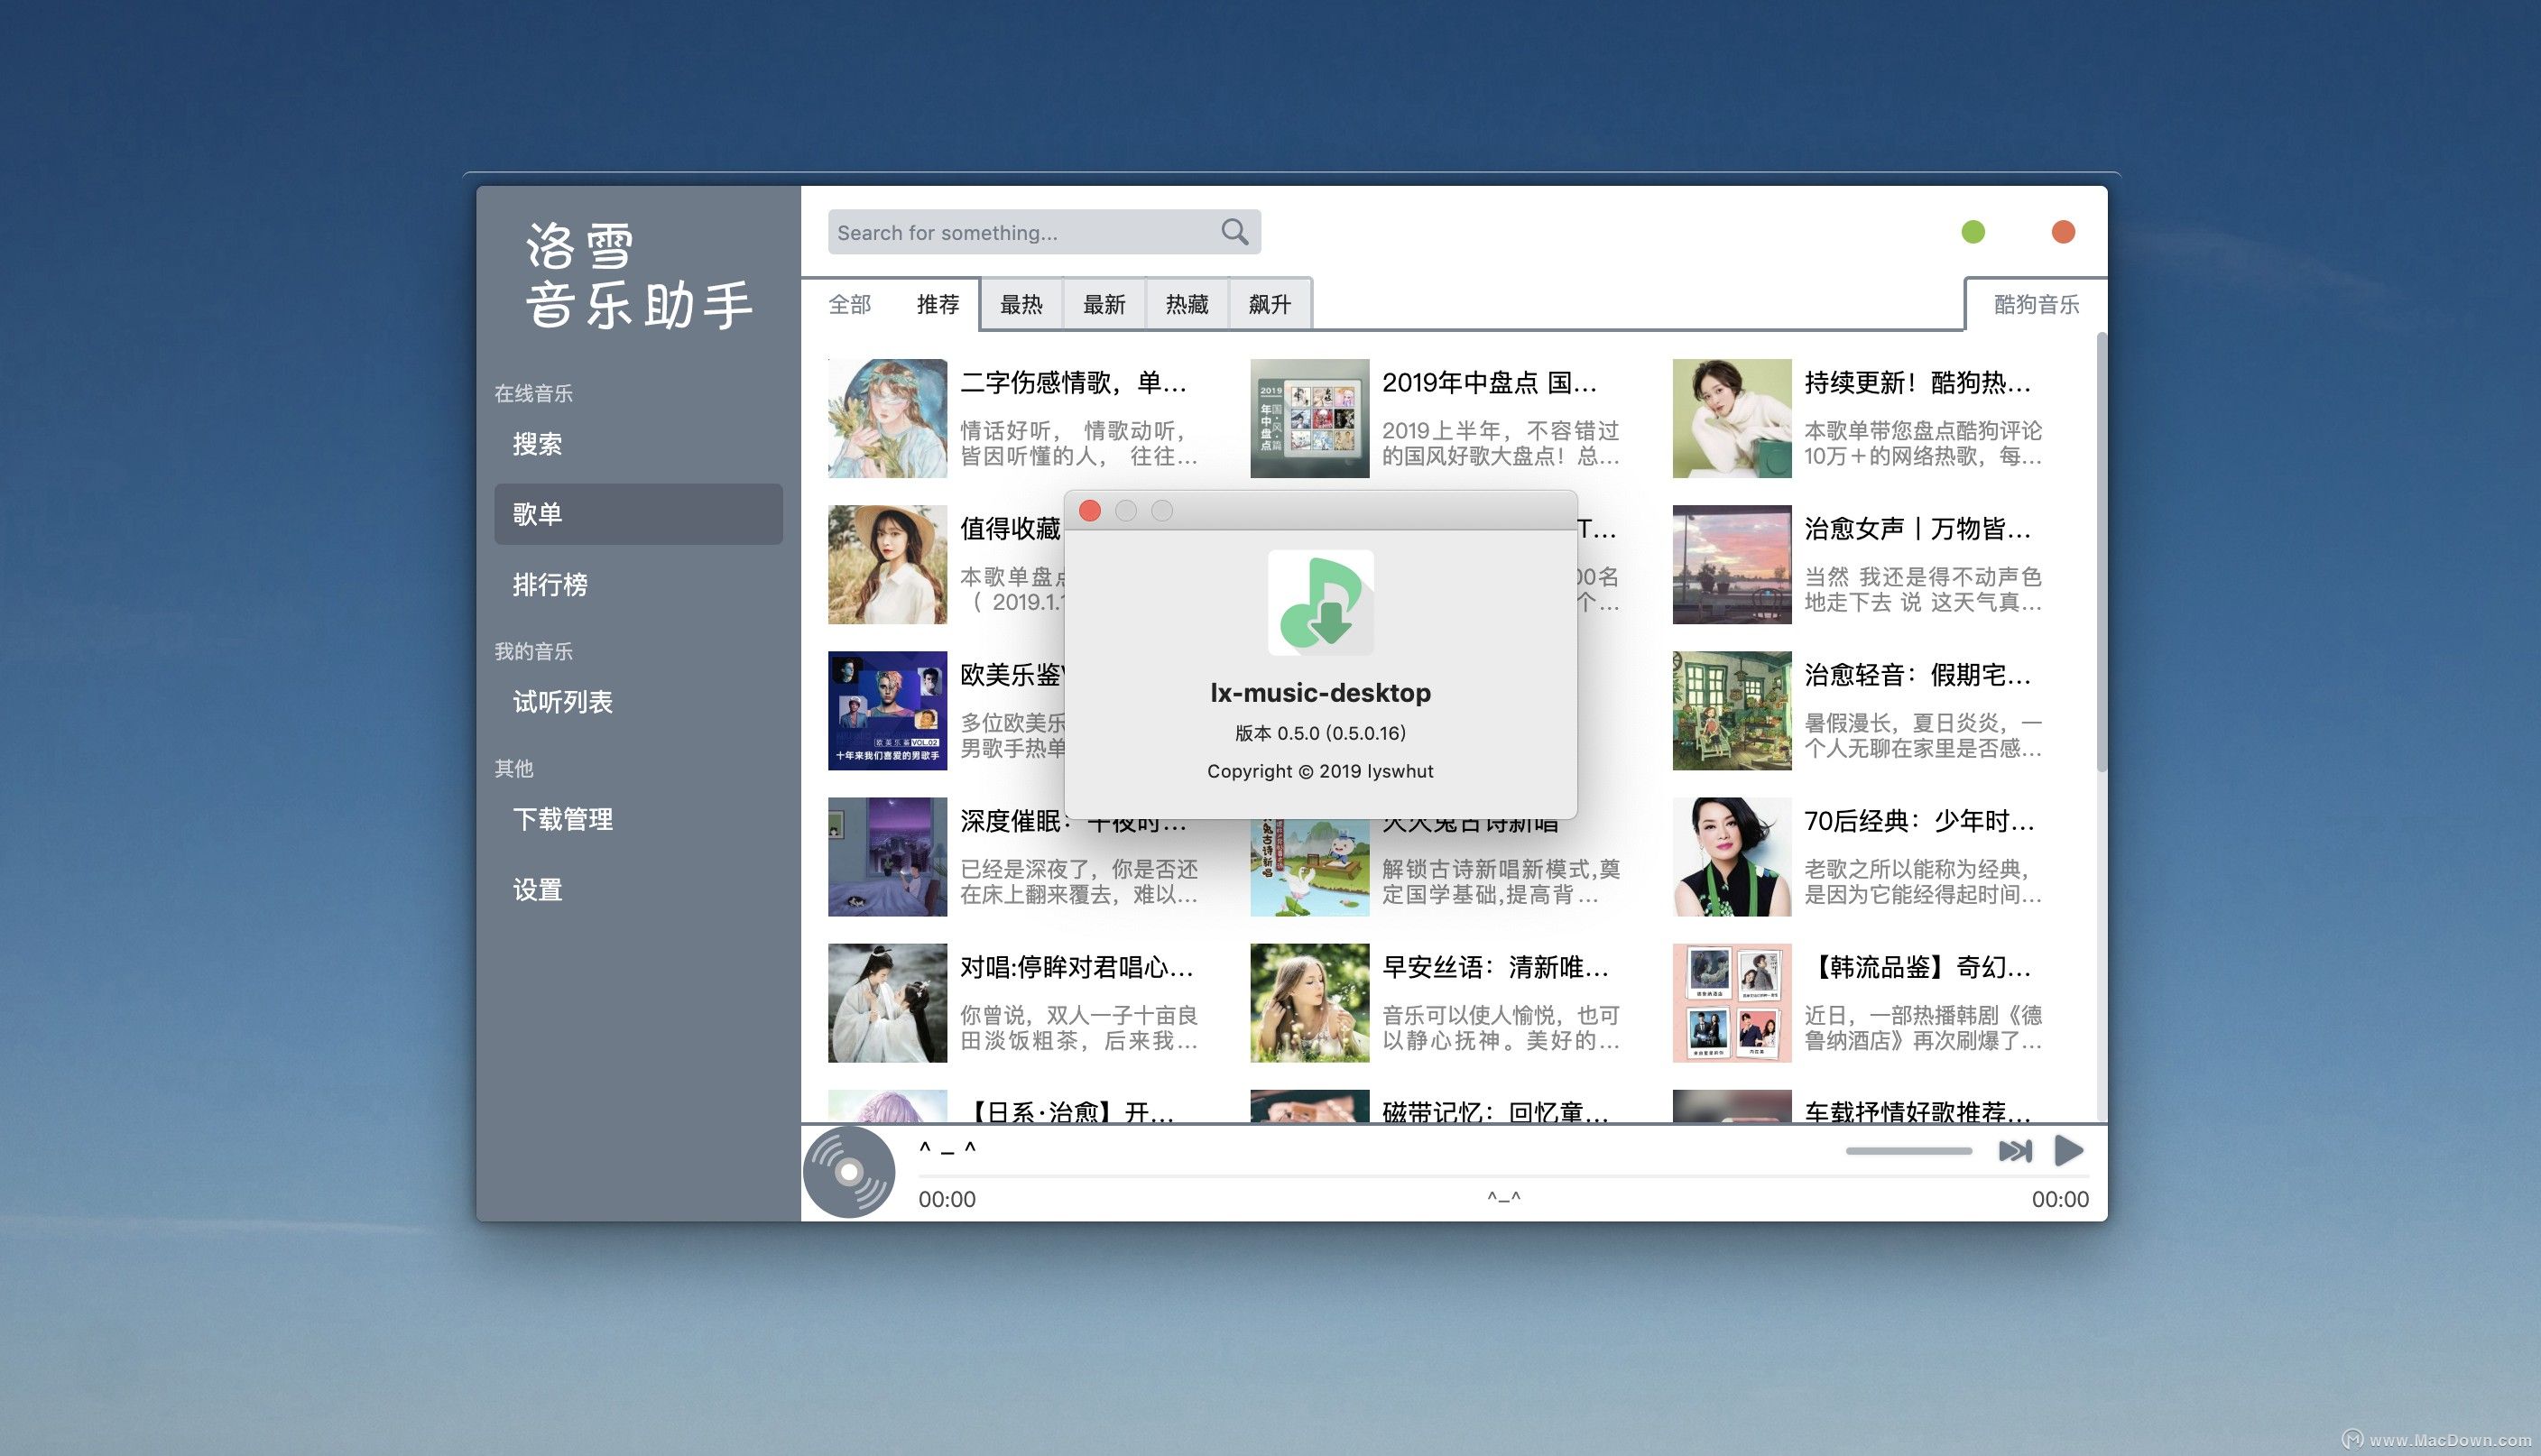Close the About dialog with red button
2541x1456 pixels.
coord(1090,511)
